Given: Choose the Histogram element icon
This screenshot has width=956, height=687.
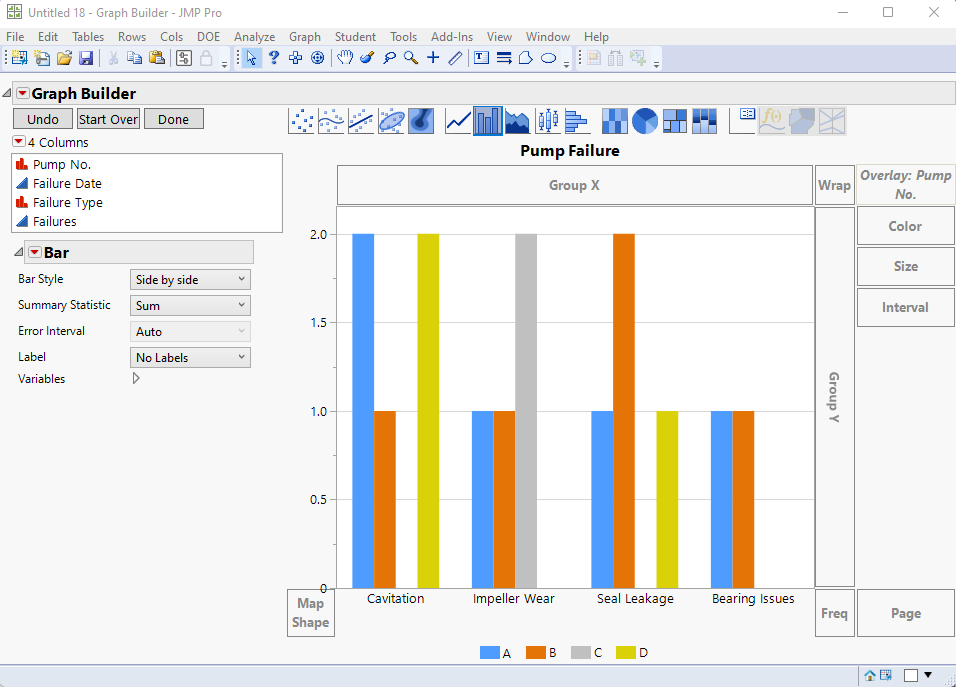Looking at the screenshot, I should [x=576, y=121].
